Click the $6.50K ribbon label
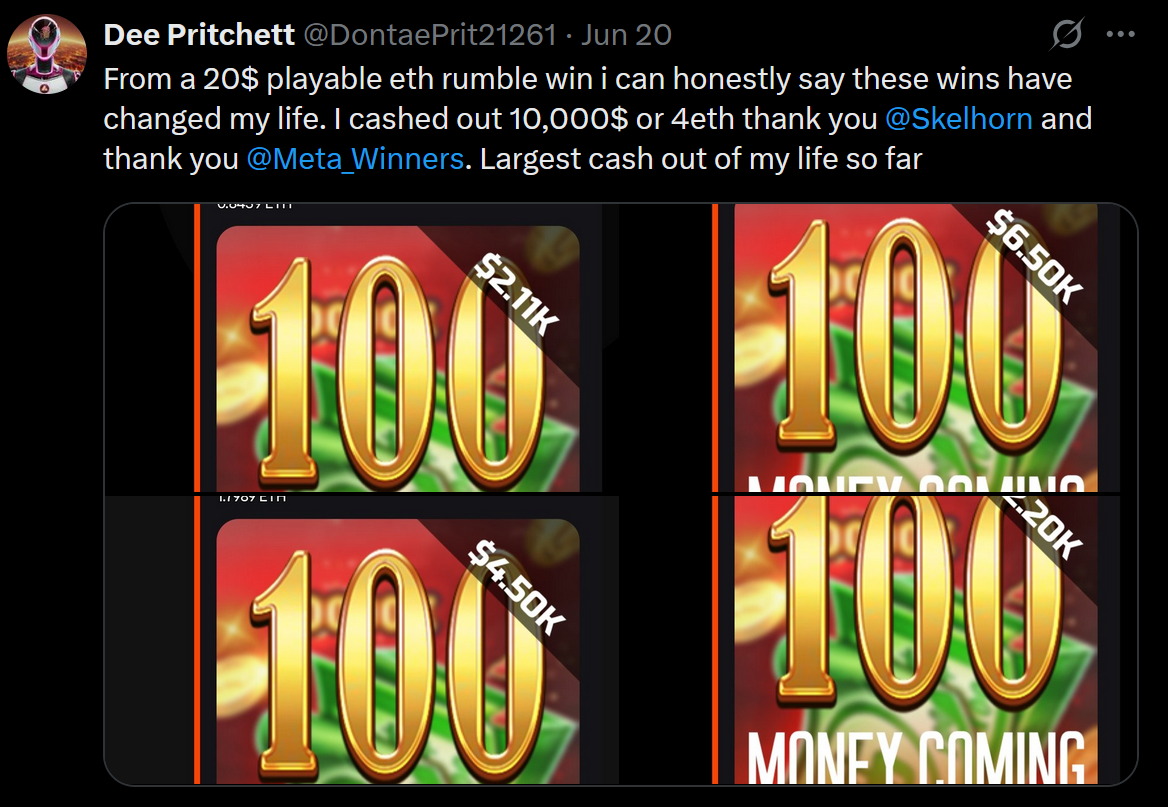Image resolution: width=1168 pixels, height=807 pixels. point(1034,257)
